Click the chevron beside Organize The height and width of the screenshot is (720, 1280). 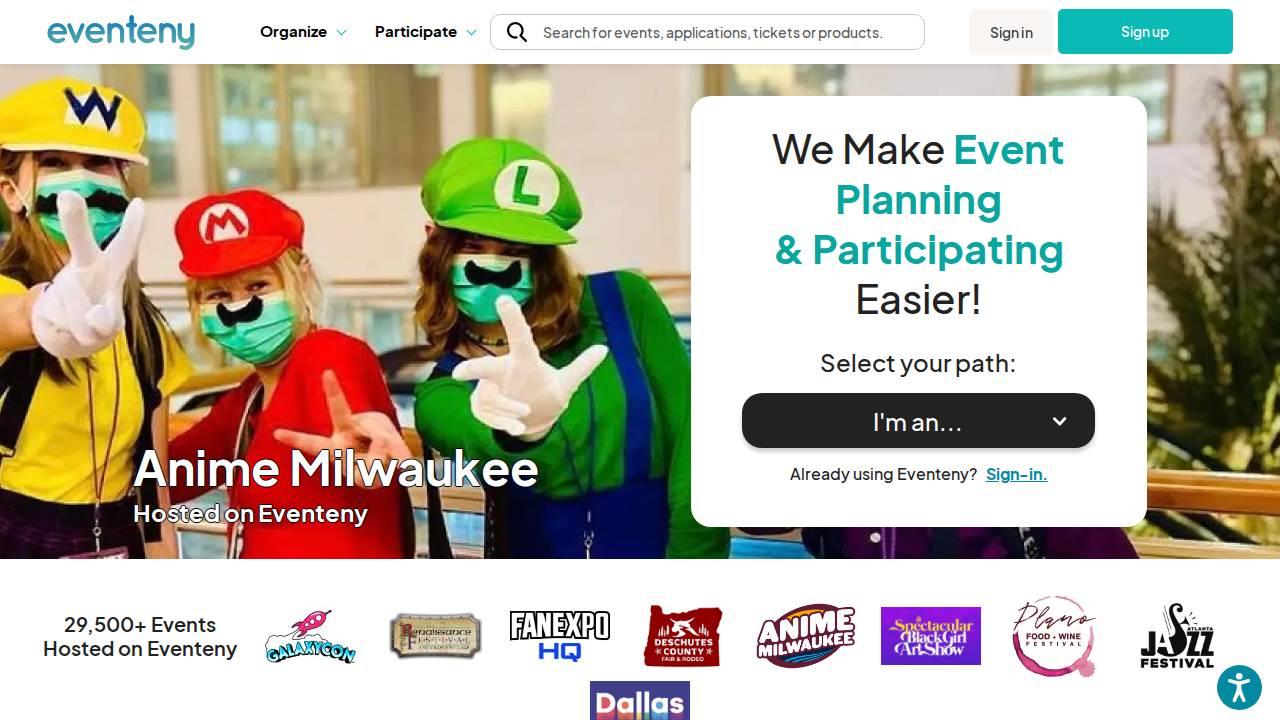(x=341, y=33)
